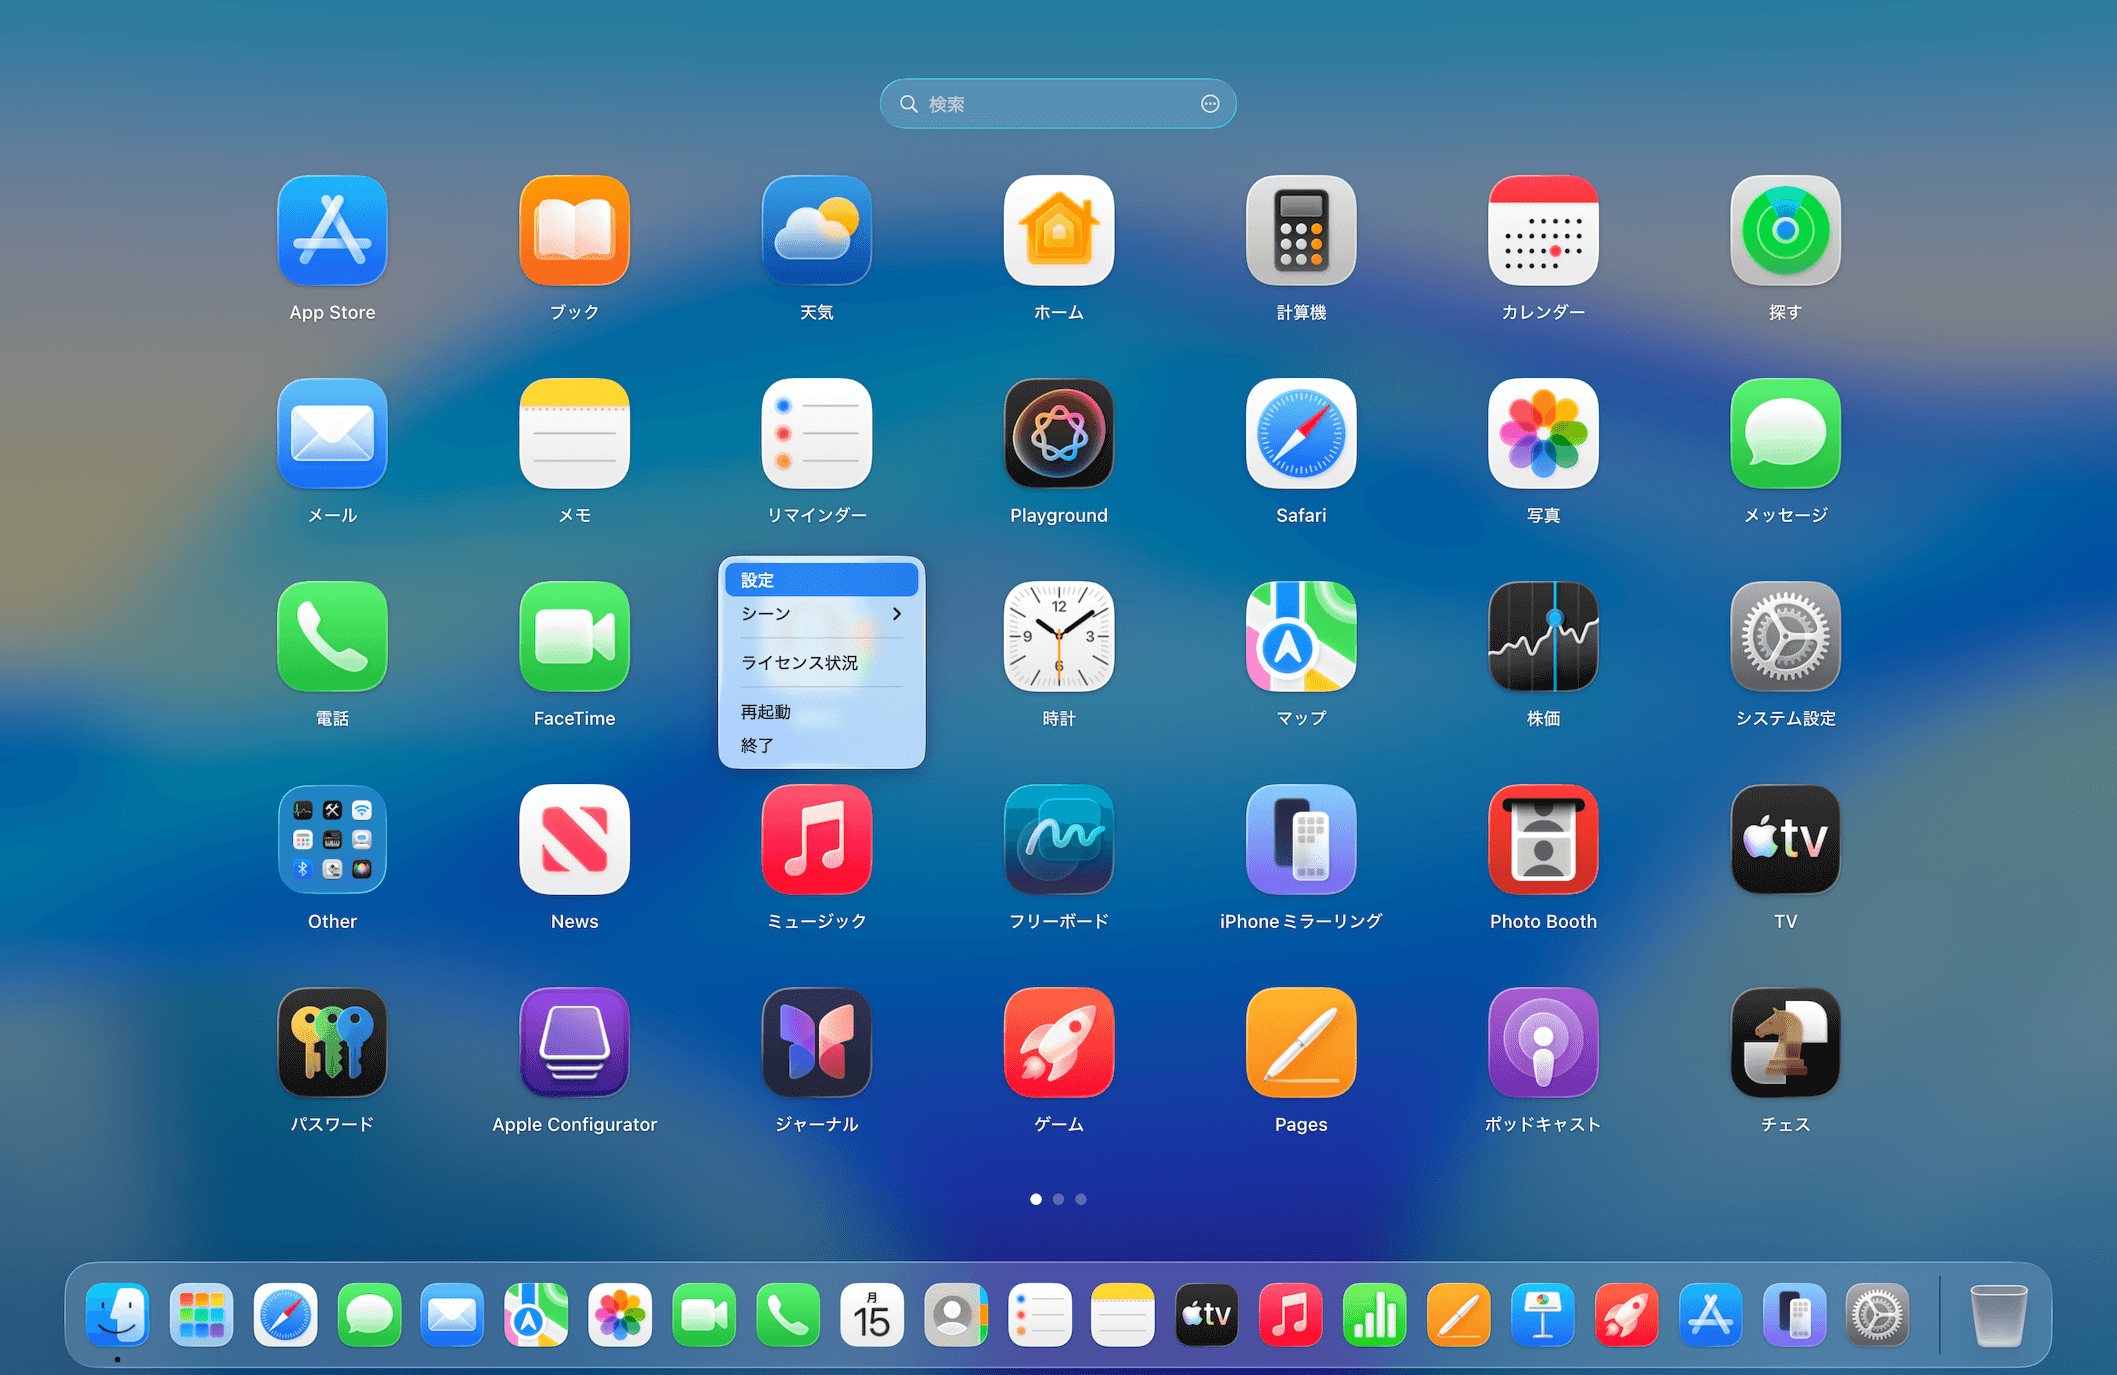Launch the メッセージ app in the grid
The width and height of the screenshot is (2117, 1375).
coord(1785,434)
